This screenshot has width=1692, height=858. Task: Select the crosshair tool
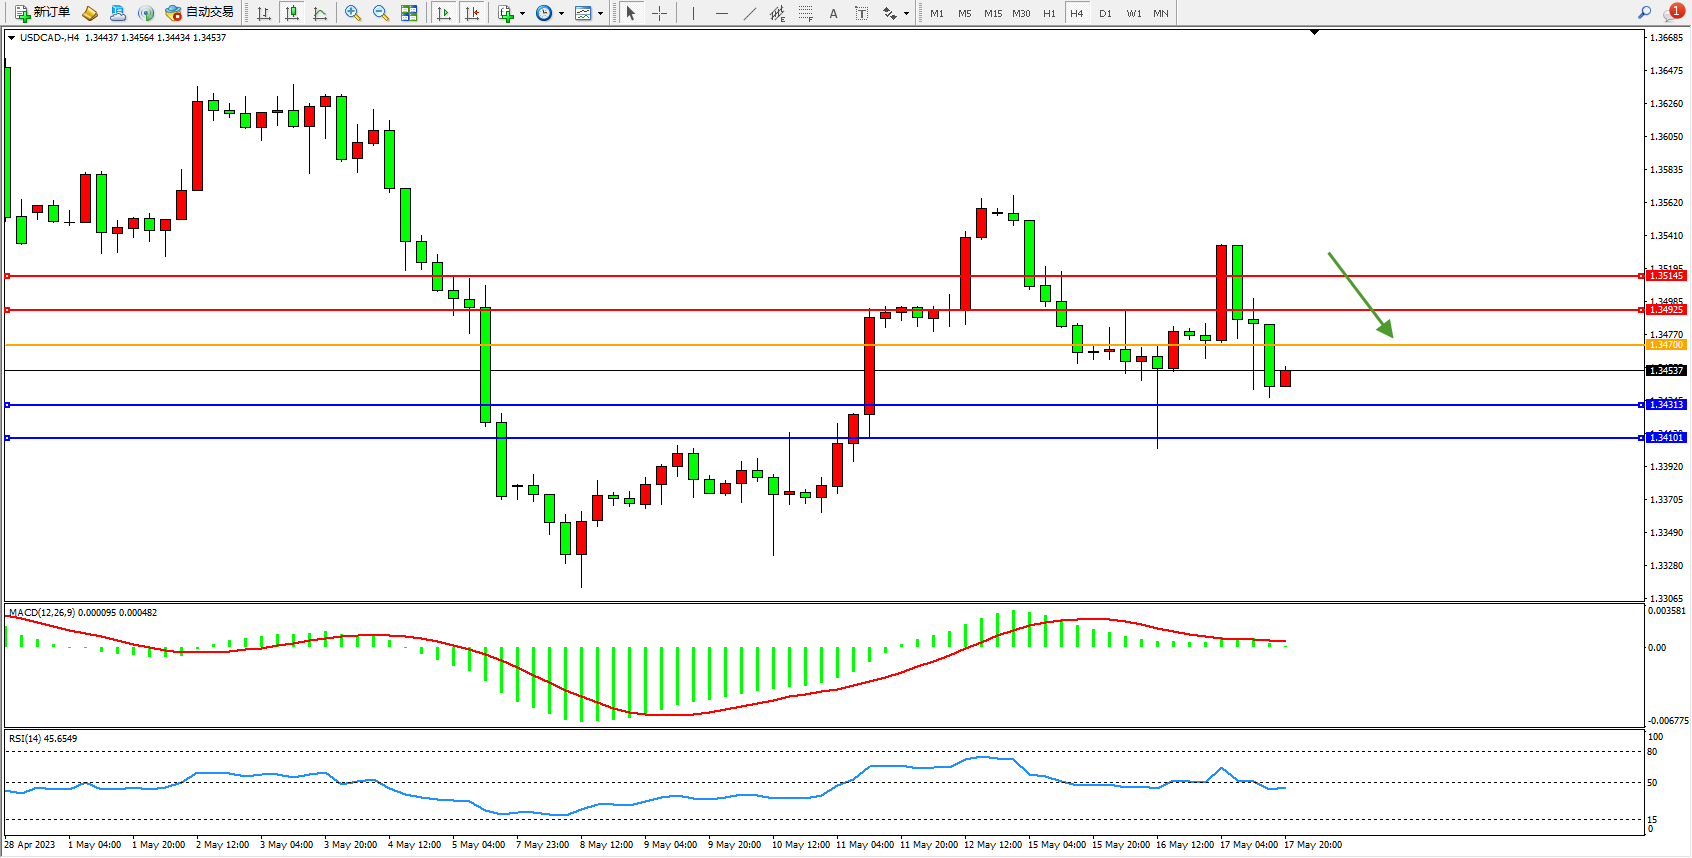660,13
